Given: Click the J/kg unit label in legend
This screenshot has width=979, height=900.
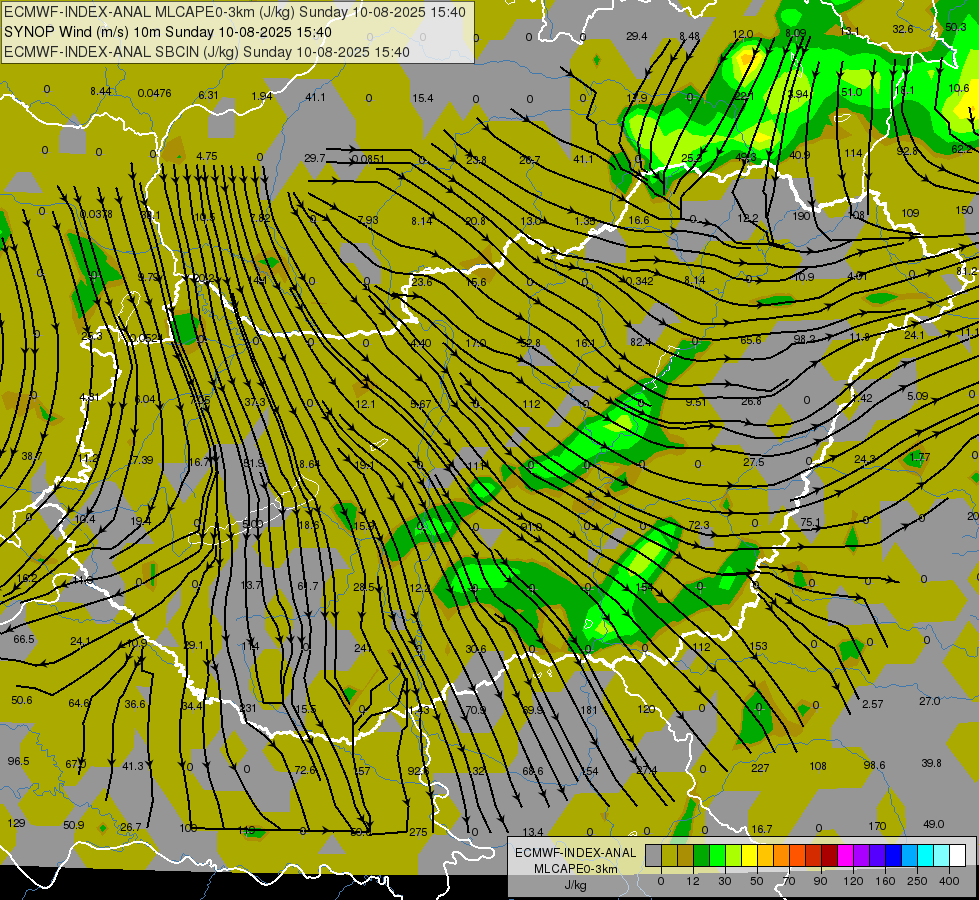Looking at the screenshot, I should [x=576, y=885].
